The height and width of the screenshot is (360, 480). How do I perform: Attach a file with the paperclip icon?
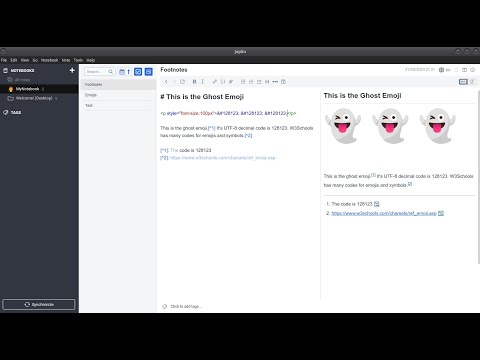231,82
